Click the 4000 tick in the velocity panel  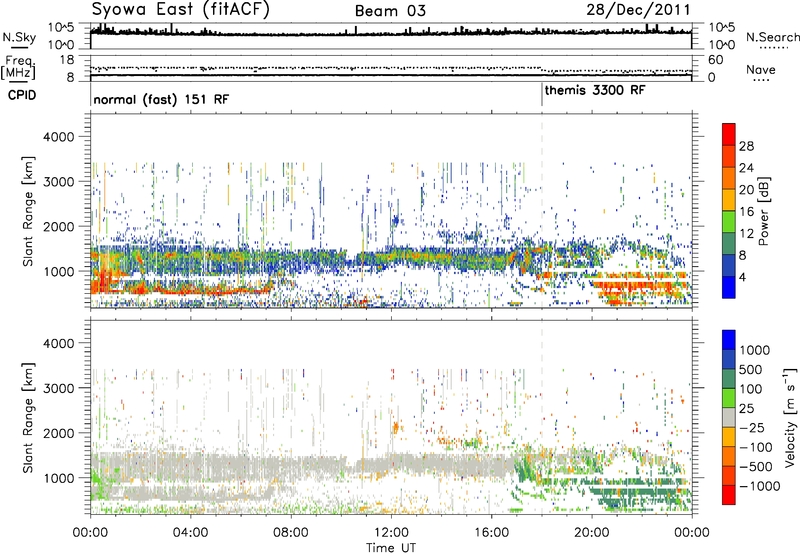tap(58, 343)
